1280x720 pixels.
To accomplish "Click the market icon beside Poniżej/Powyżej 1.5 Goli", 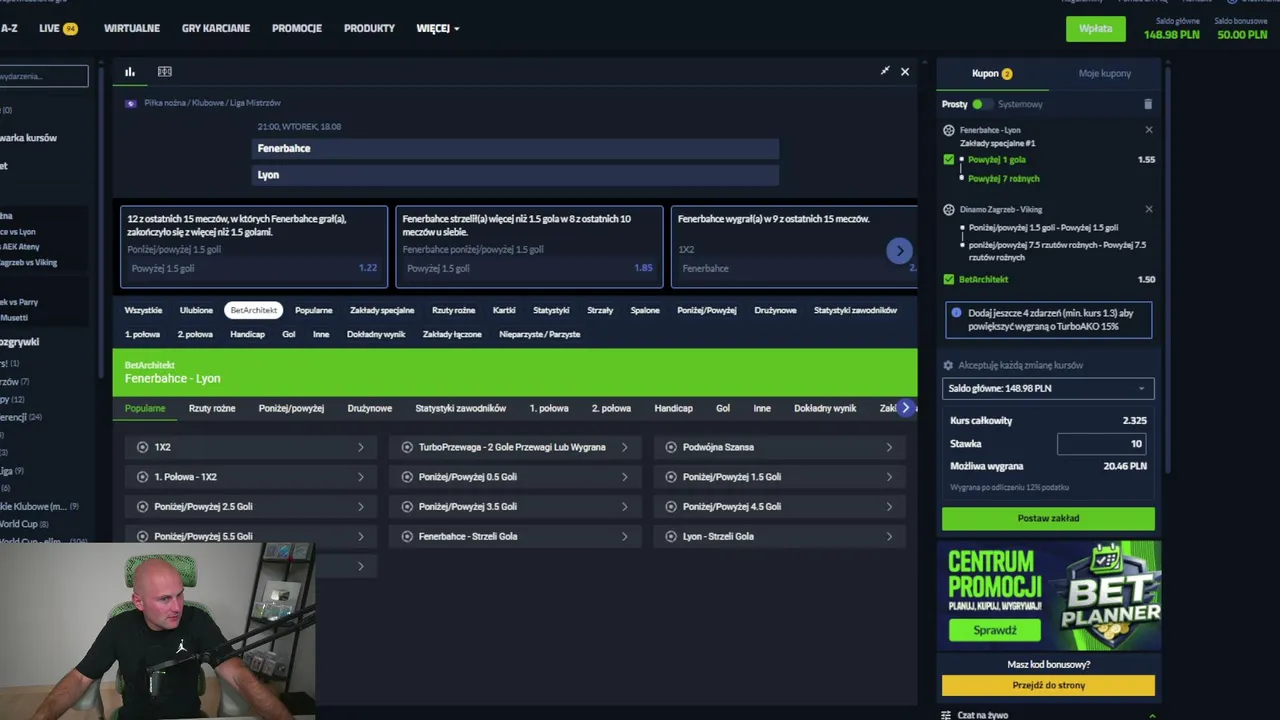I will point(671,477).
